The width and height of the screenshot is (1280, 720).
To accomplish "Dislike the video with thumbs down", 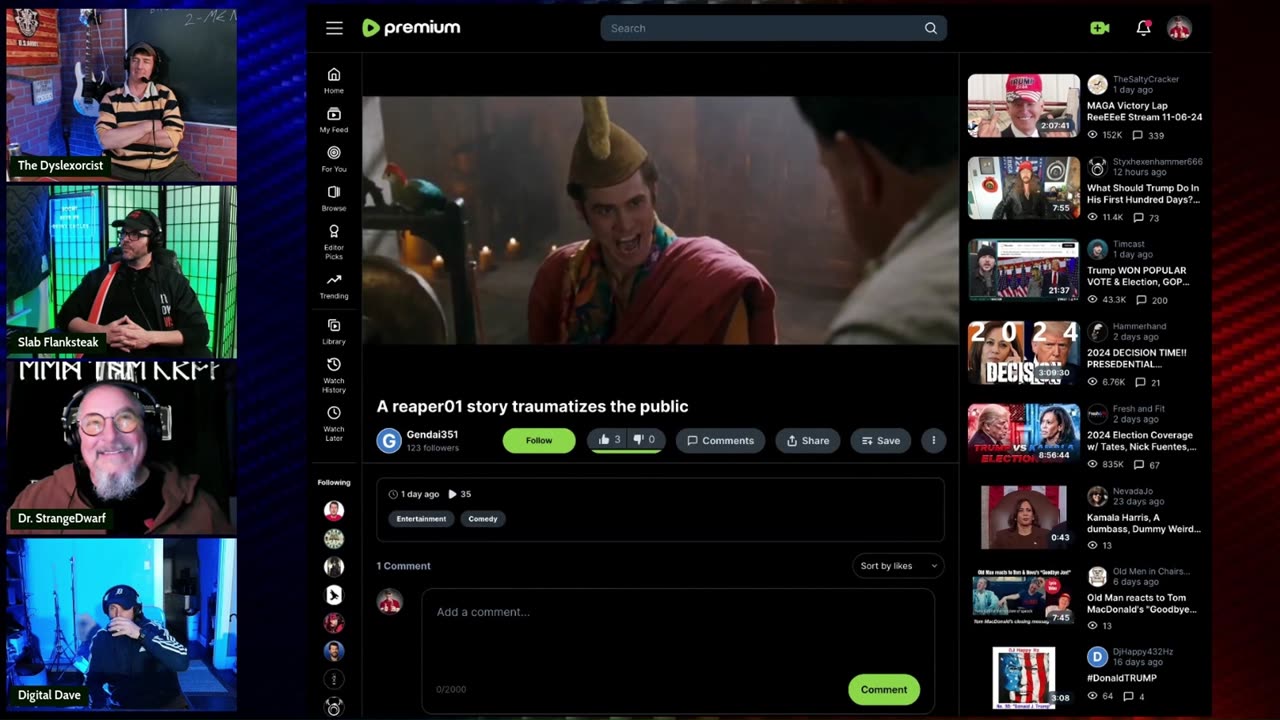I will [x=645, y=440].
